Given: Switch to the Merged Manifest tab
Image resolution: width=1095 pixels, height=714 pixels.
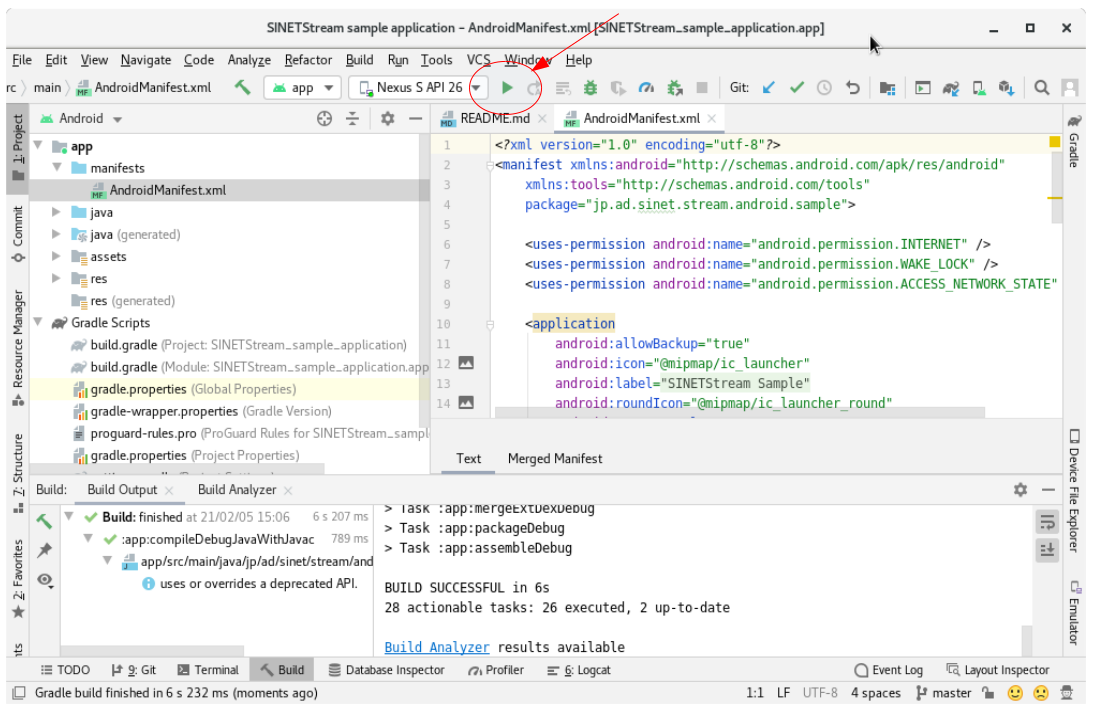Looking at the screenshot, I should [555, 459].
